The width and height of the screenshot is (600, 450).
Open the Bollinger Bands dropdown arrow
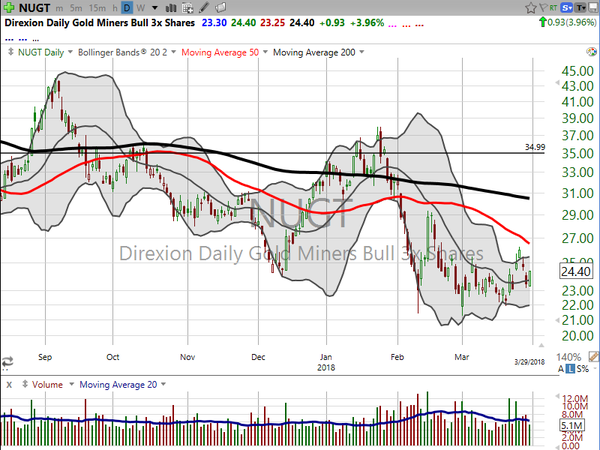point(173,52)
